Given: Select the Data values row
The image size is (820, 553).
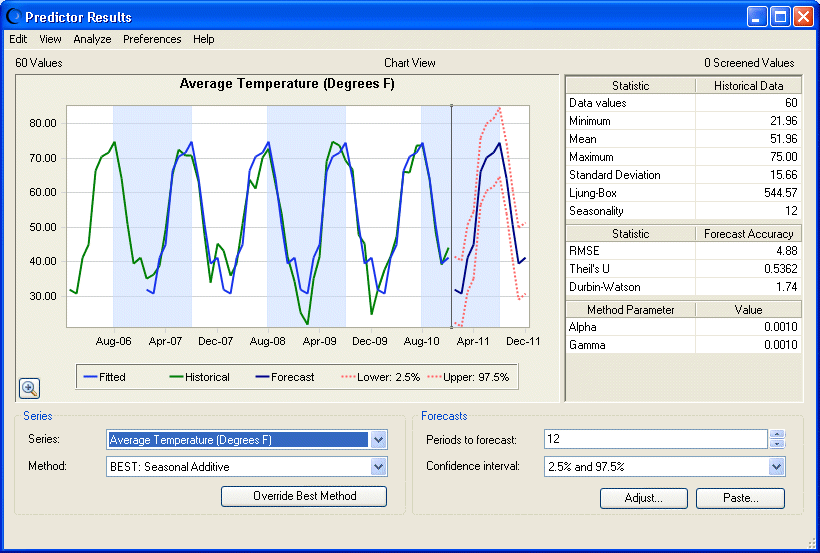Looking at the screenshot, I should click(684, 103).
